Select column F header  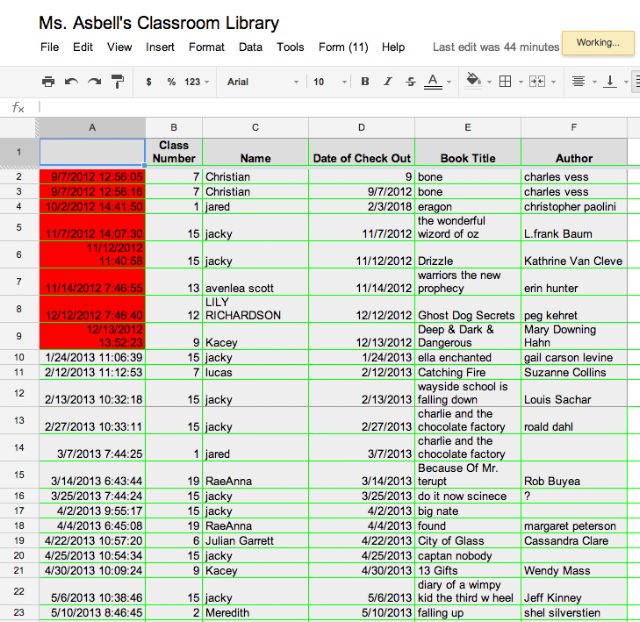pyautogui.click(x=574, y=128)
